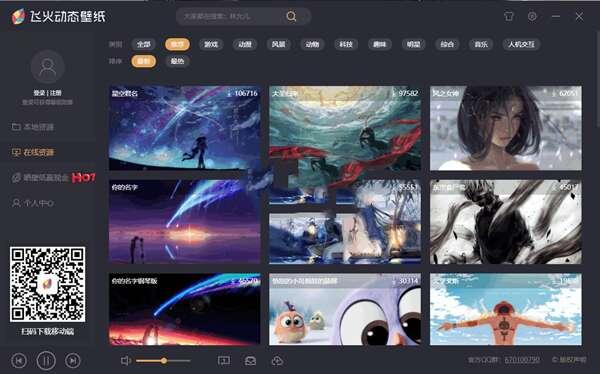Screen dimensions: 600x374
Task: Click the inbox tray icon in bottom bar
Action: coord(250,361)
